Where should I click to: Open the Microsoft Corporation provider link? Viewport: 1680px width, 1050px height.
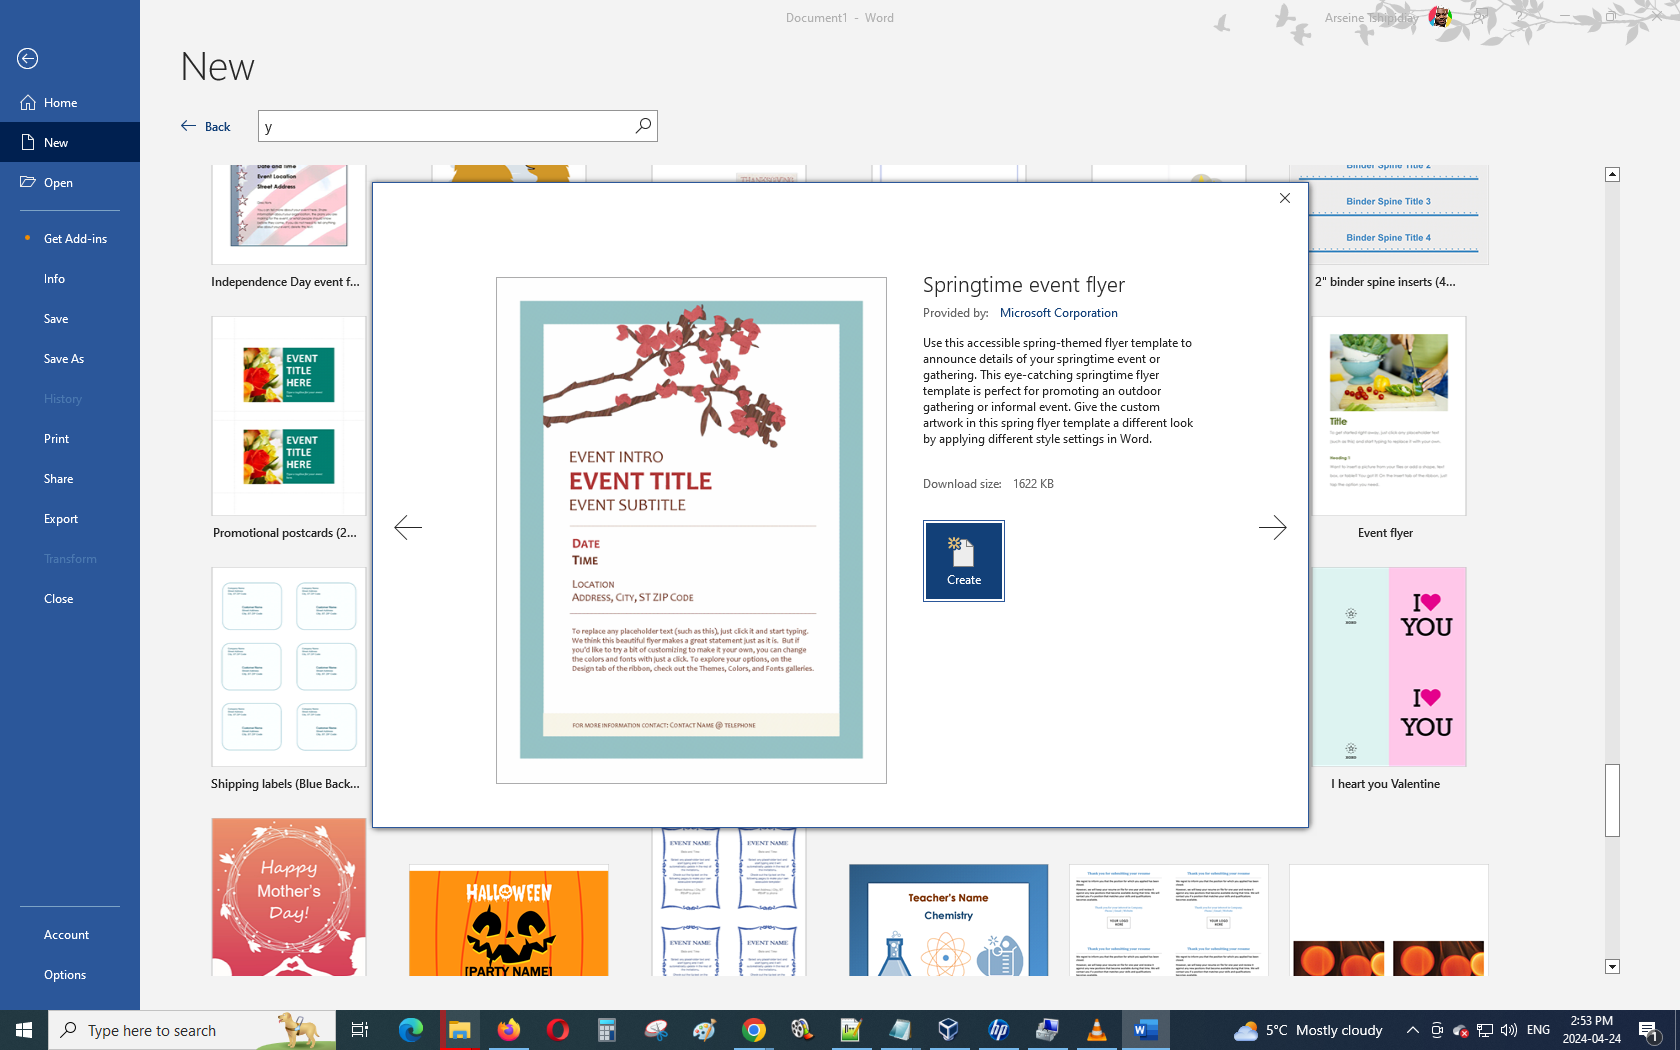(x=1058, y=313)
